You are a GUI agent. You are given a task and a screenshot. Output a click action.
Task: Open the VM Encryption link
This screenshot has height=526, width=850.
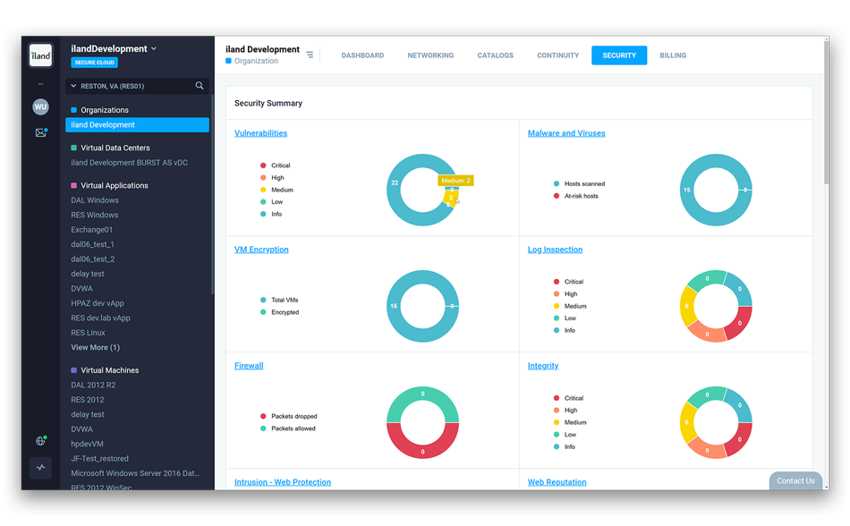coord(261,249)
